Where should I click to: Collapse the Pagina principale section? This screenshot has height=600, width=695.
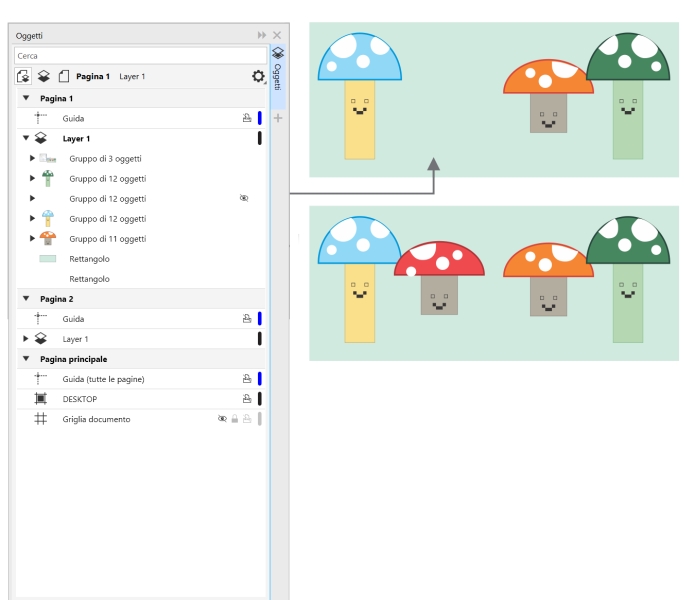[26, 359]
